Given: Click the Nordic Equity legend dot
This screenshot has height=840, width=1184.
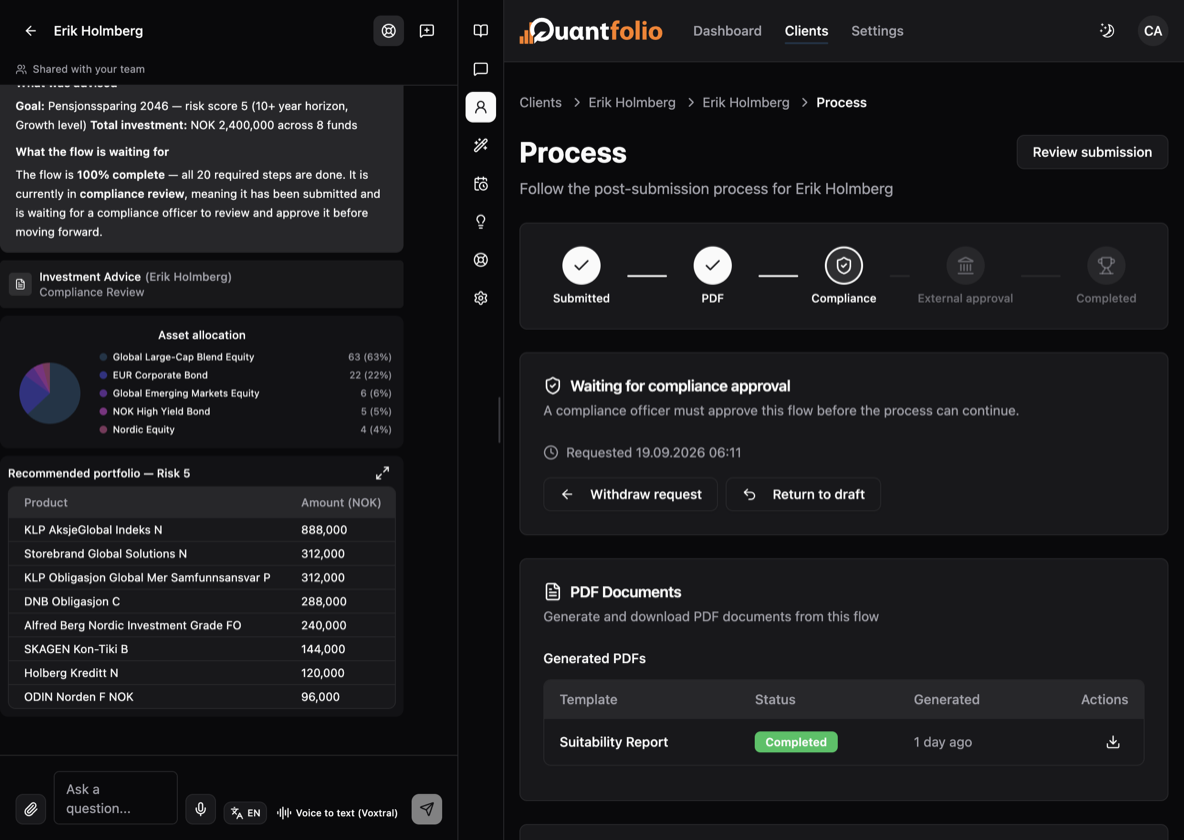Looking at the screenshot, I should tap(103, 429).
